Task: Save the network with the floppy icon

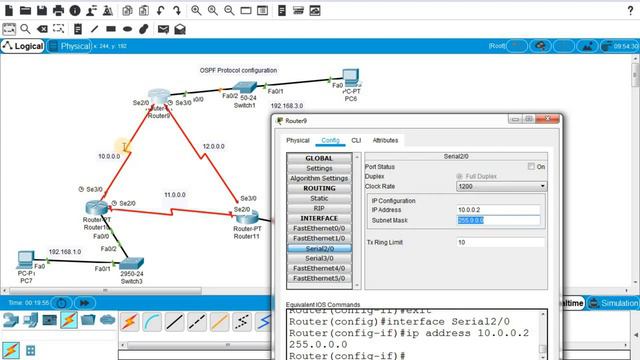Action: pos(42,11)
